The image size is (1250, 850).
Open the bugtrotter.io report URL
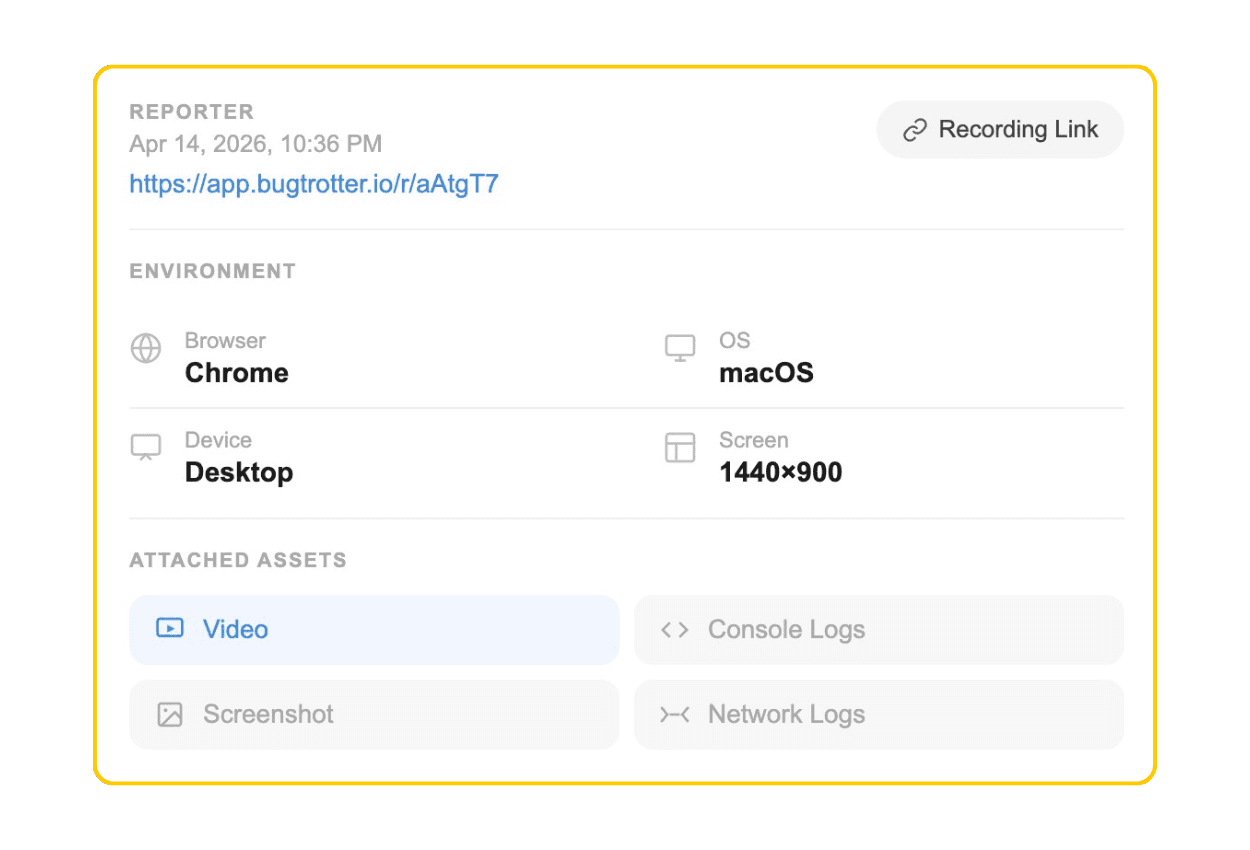coord(313,184)
